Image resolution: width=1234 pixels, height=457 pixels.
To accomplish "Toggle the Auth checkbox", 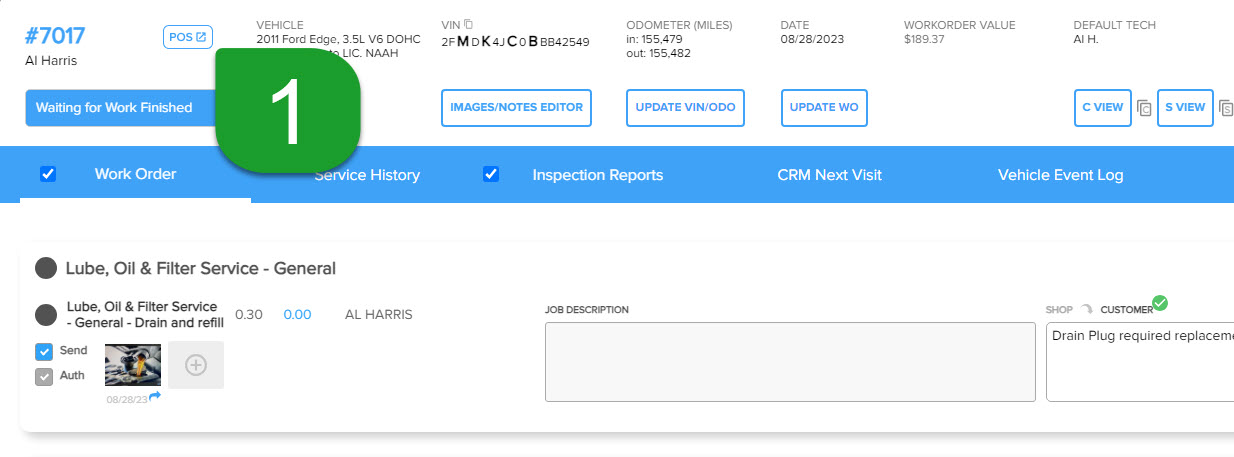I will point(44,377).
